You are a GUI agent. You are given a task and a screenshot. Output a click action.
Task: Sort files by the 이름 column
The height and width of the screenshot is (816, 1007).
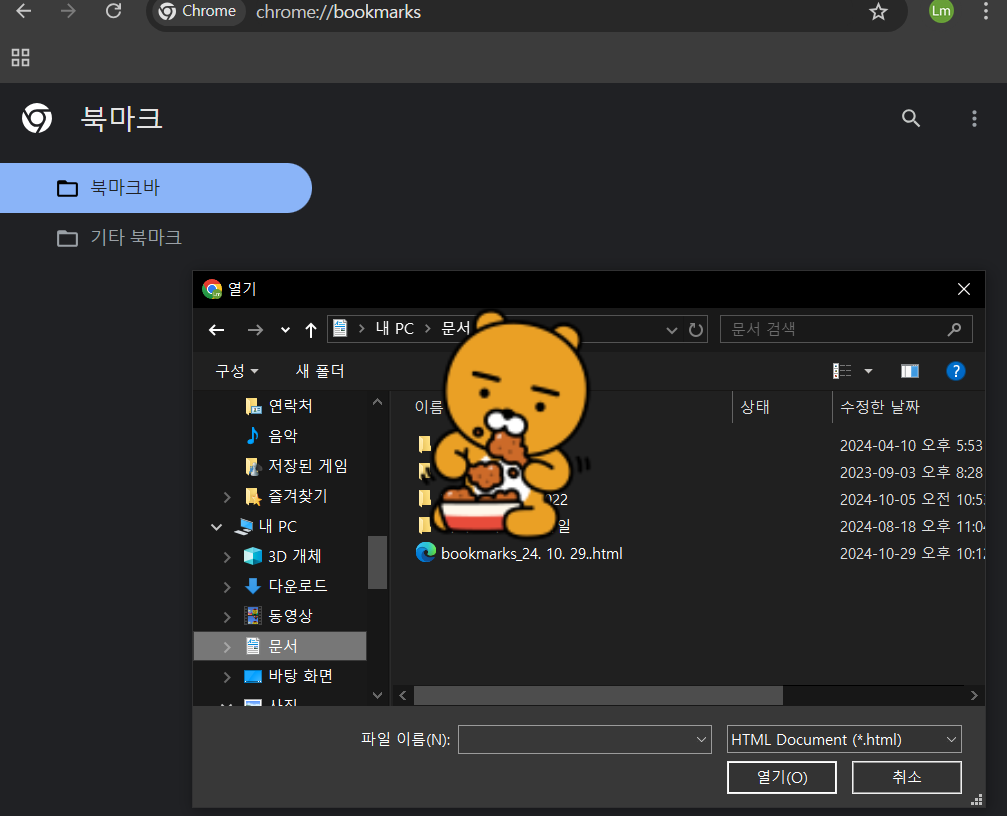(428, 407)
